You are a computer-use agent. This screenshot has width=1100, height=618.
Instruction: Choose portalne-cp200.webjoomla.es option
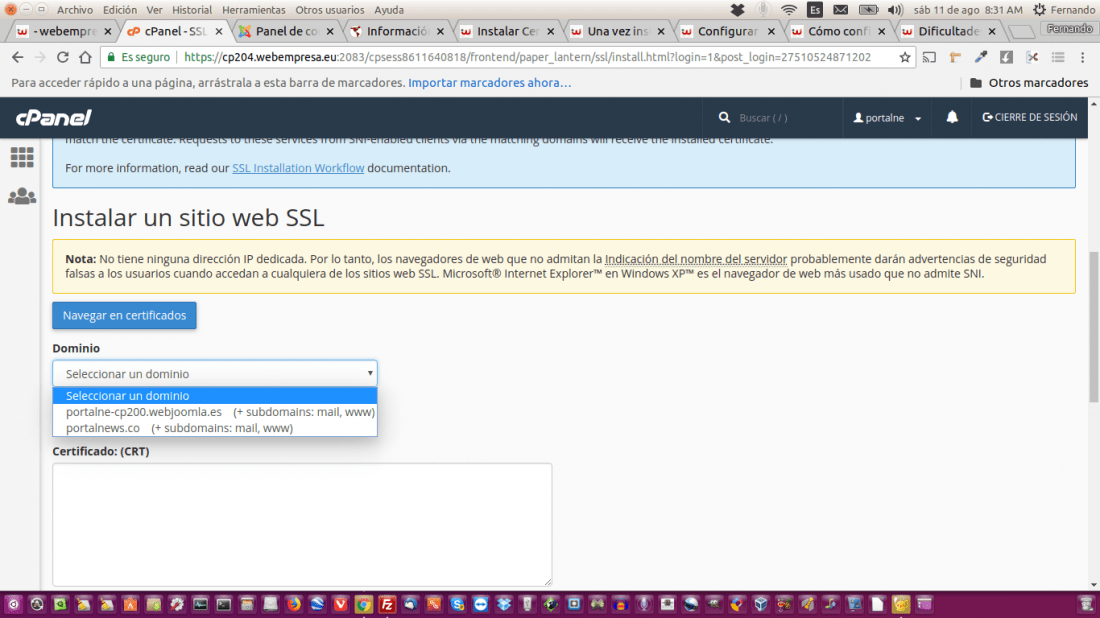point(215,412)
